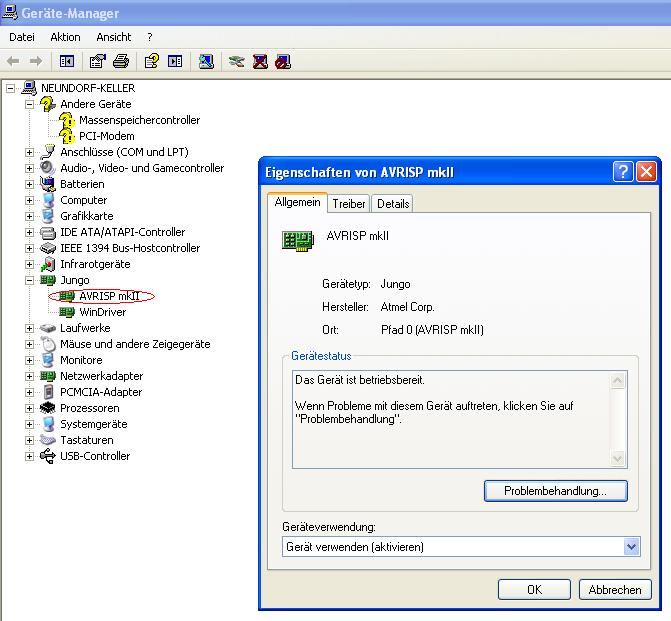Click the USB-Controller icon
The width and height of the screenshot is (671, 621).
48,456
